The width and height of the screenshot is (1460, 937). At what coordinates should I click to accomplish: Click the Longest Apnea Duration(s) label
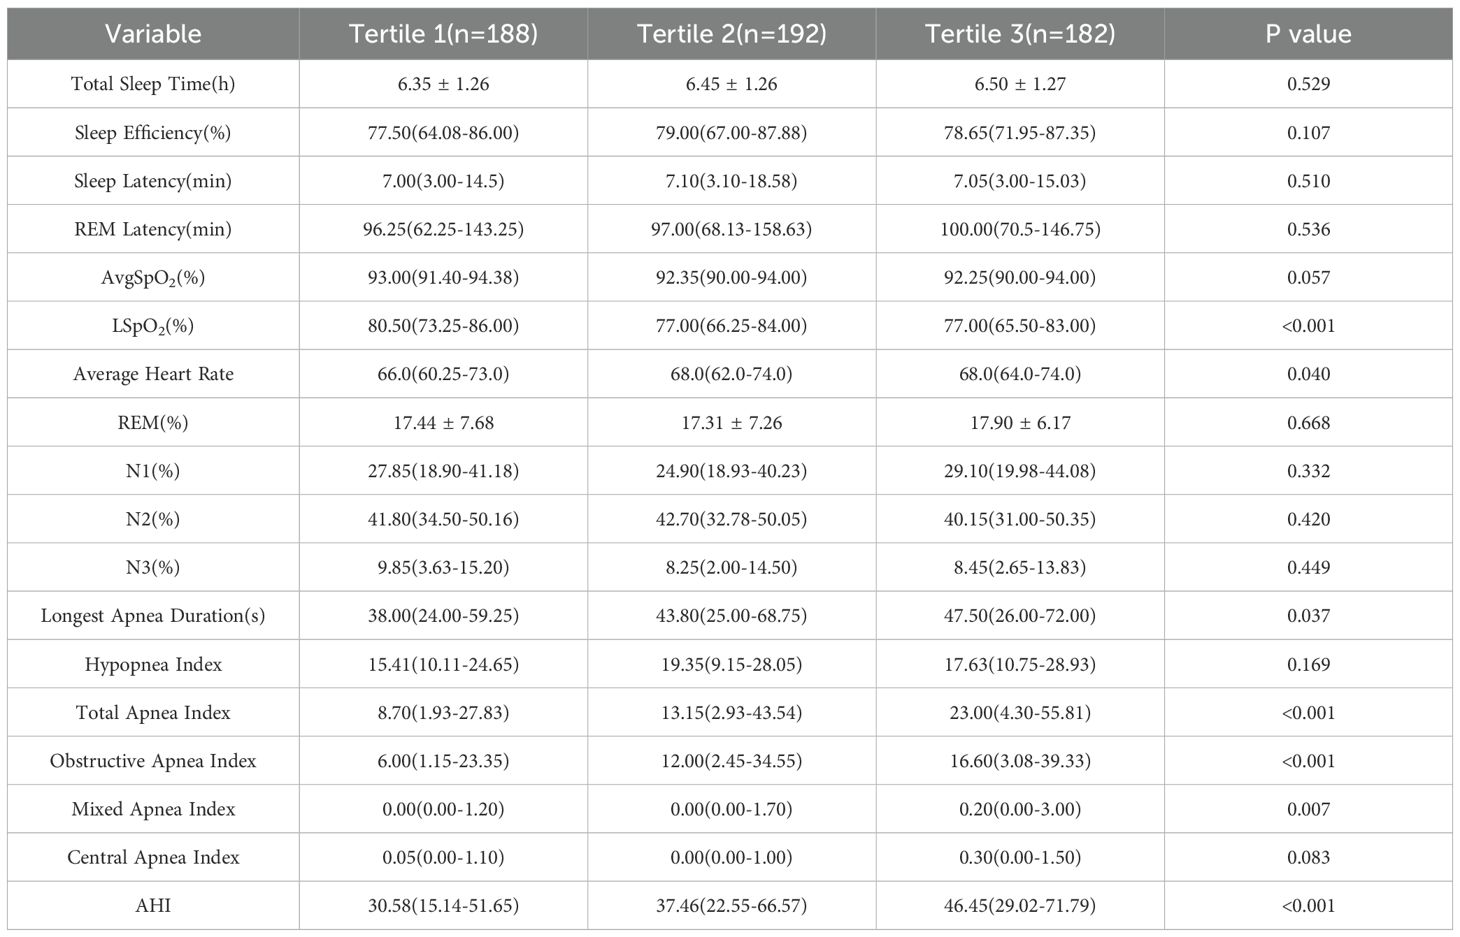coord(153,616)
